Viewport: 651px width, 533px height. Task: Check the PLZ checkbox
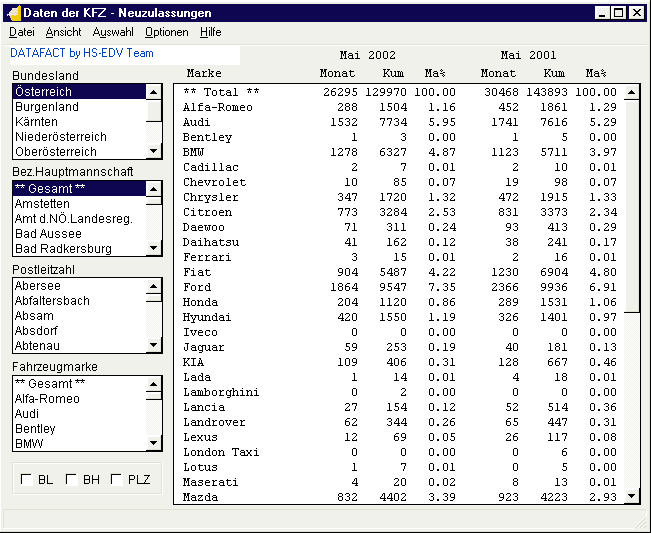116,480
